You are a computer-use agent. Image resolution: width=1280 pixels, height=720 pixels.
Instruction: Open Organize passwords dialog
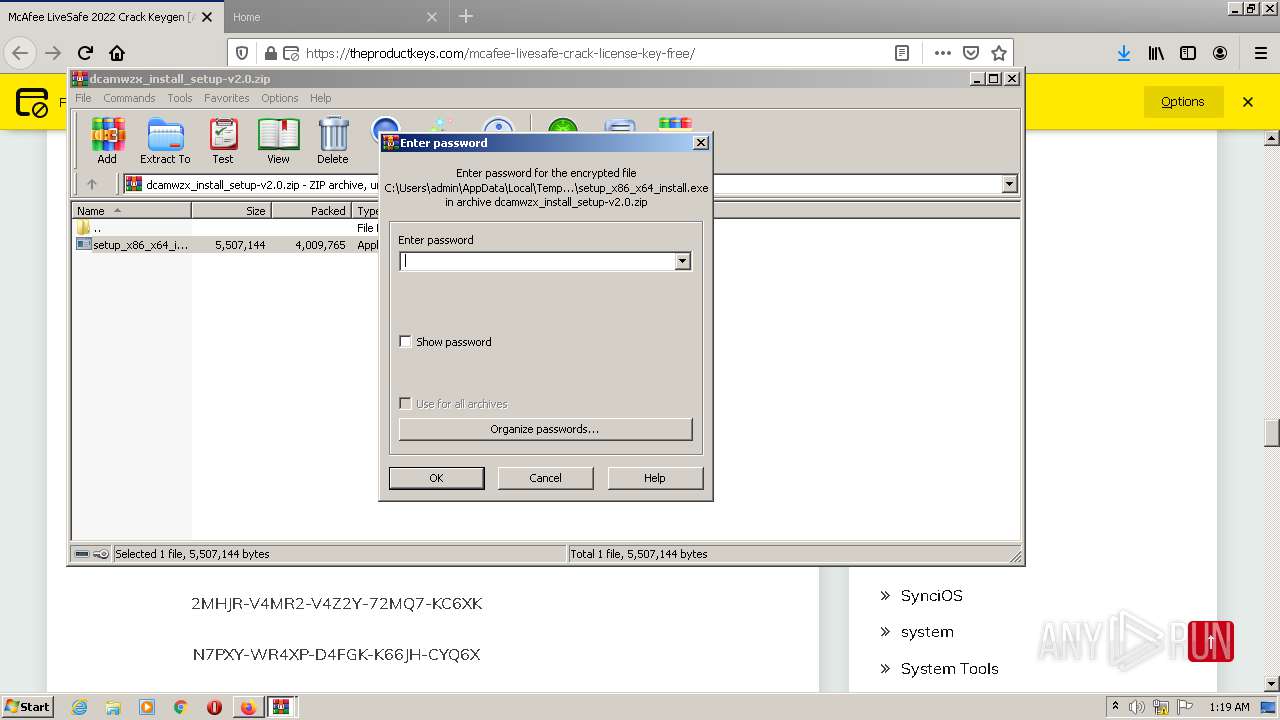coord(545,429)
